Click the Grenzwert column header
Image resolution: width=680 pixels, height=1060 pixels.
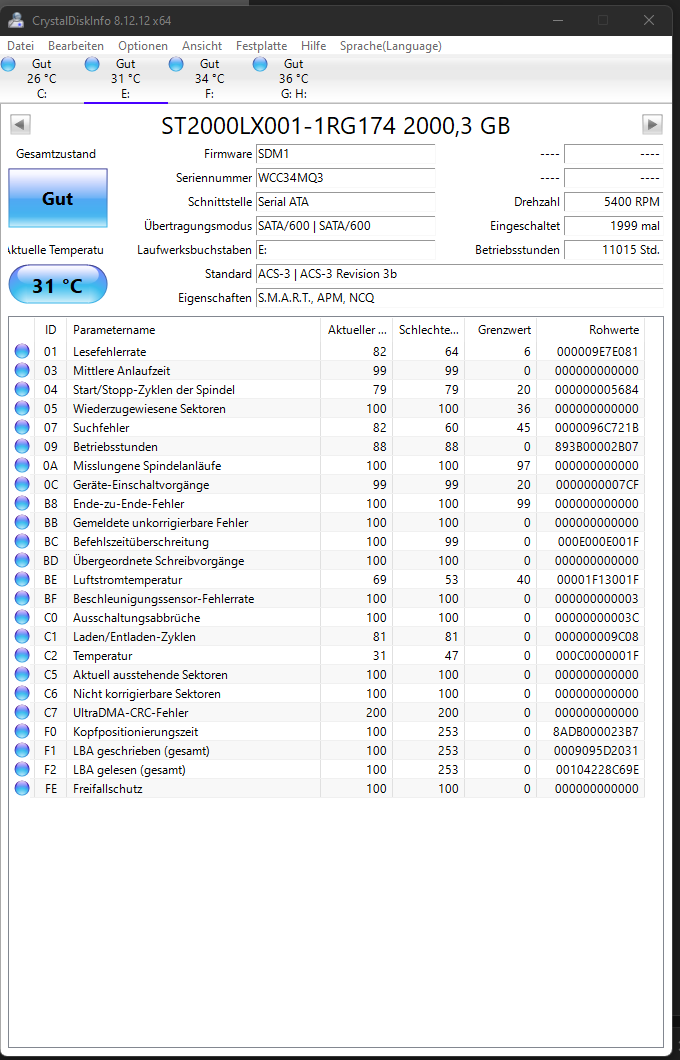point(501,330)
